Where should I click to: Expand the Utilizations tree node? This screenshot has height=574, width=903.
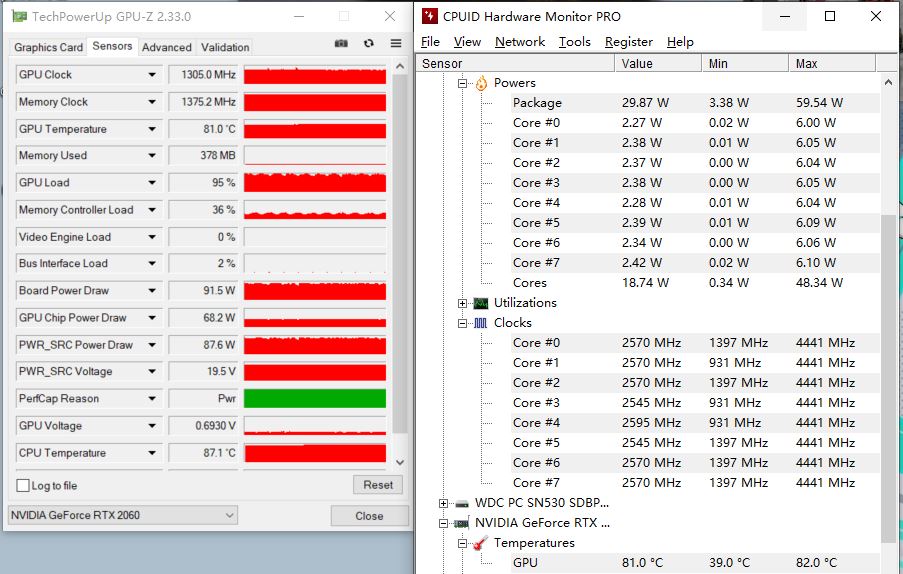[x=462, y=303]
